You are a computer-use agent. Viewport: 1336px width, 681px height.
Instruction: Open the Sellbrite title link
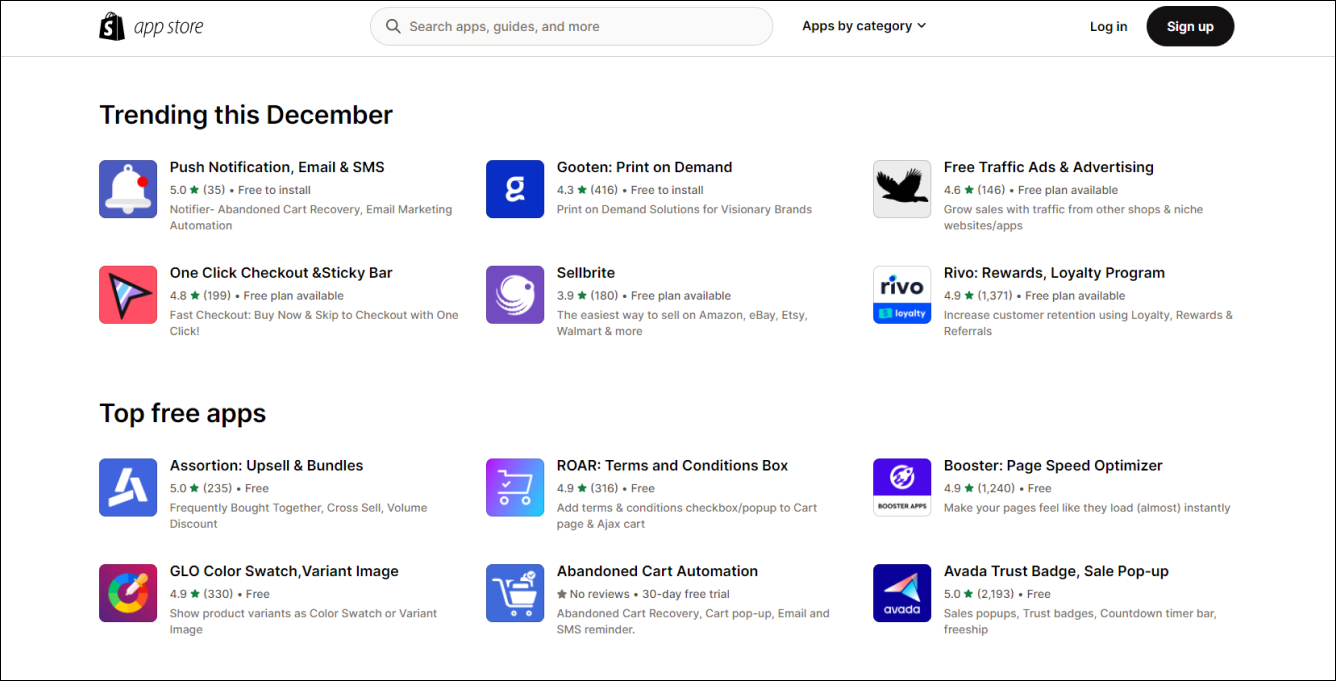point(586,273)
